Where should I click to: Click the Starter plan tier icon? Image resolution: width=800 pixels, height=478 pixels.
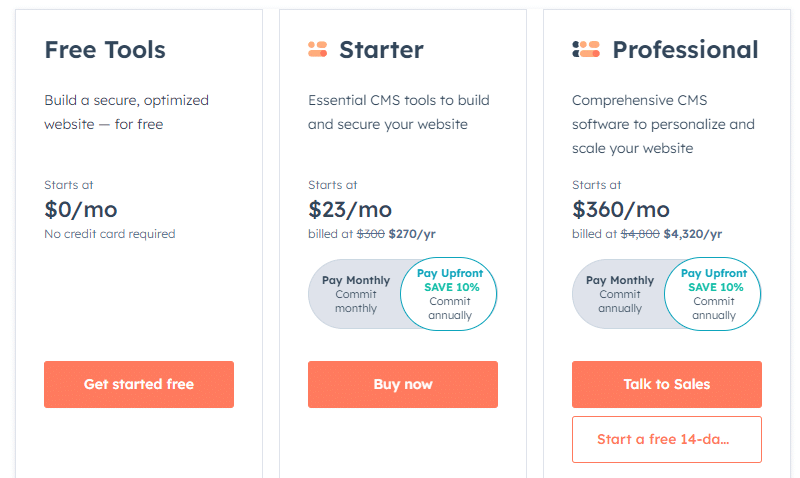click(x=317, y=49)
